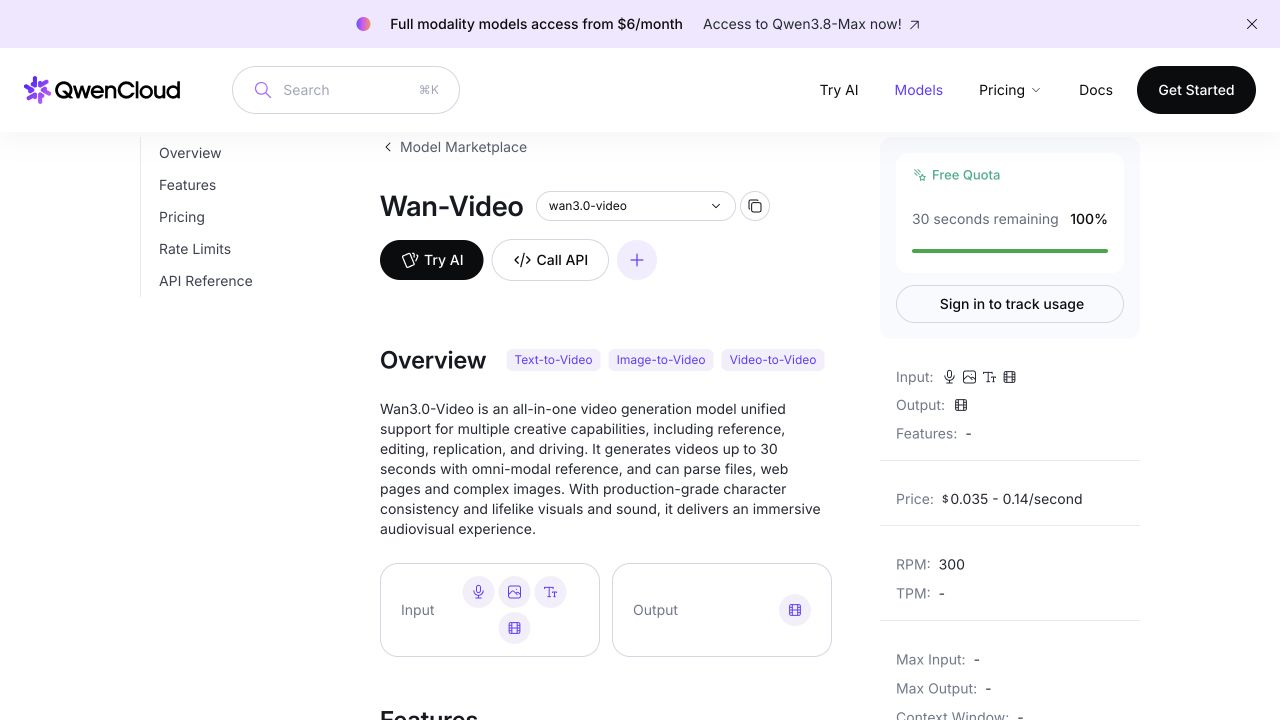The image size is (1280, 720).
Task: Click the search magnifier icon
Action: pyautogui.click(x=263, y=90)
